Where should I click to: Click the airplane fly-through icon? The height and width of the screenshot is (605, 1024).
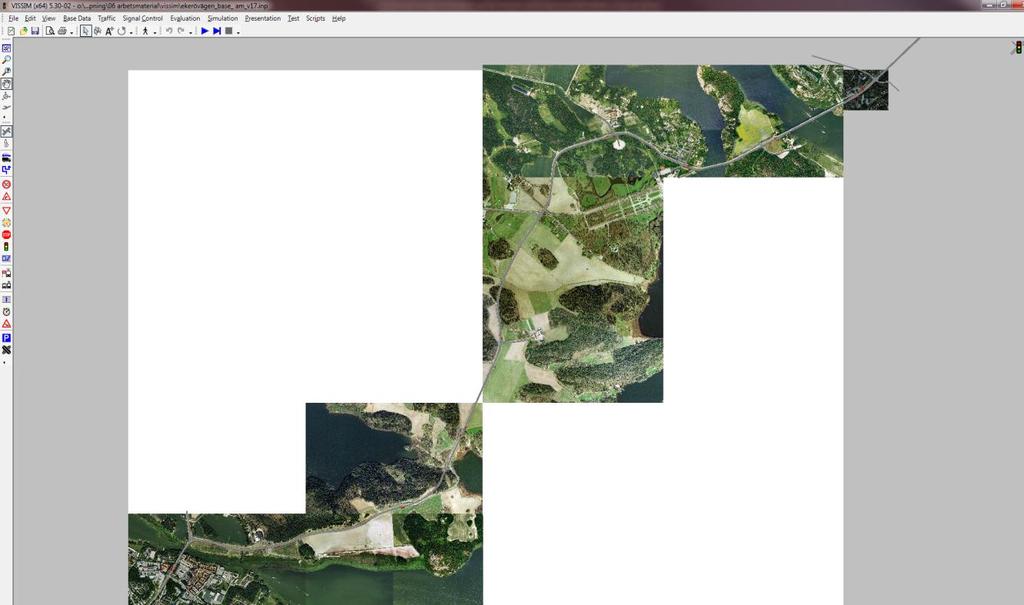pyautogui.click(x=7, y=107)
